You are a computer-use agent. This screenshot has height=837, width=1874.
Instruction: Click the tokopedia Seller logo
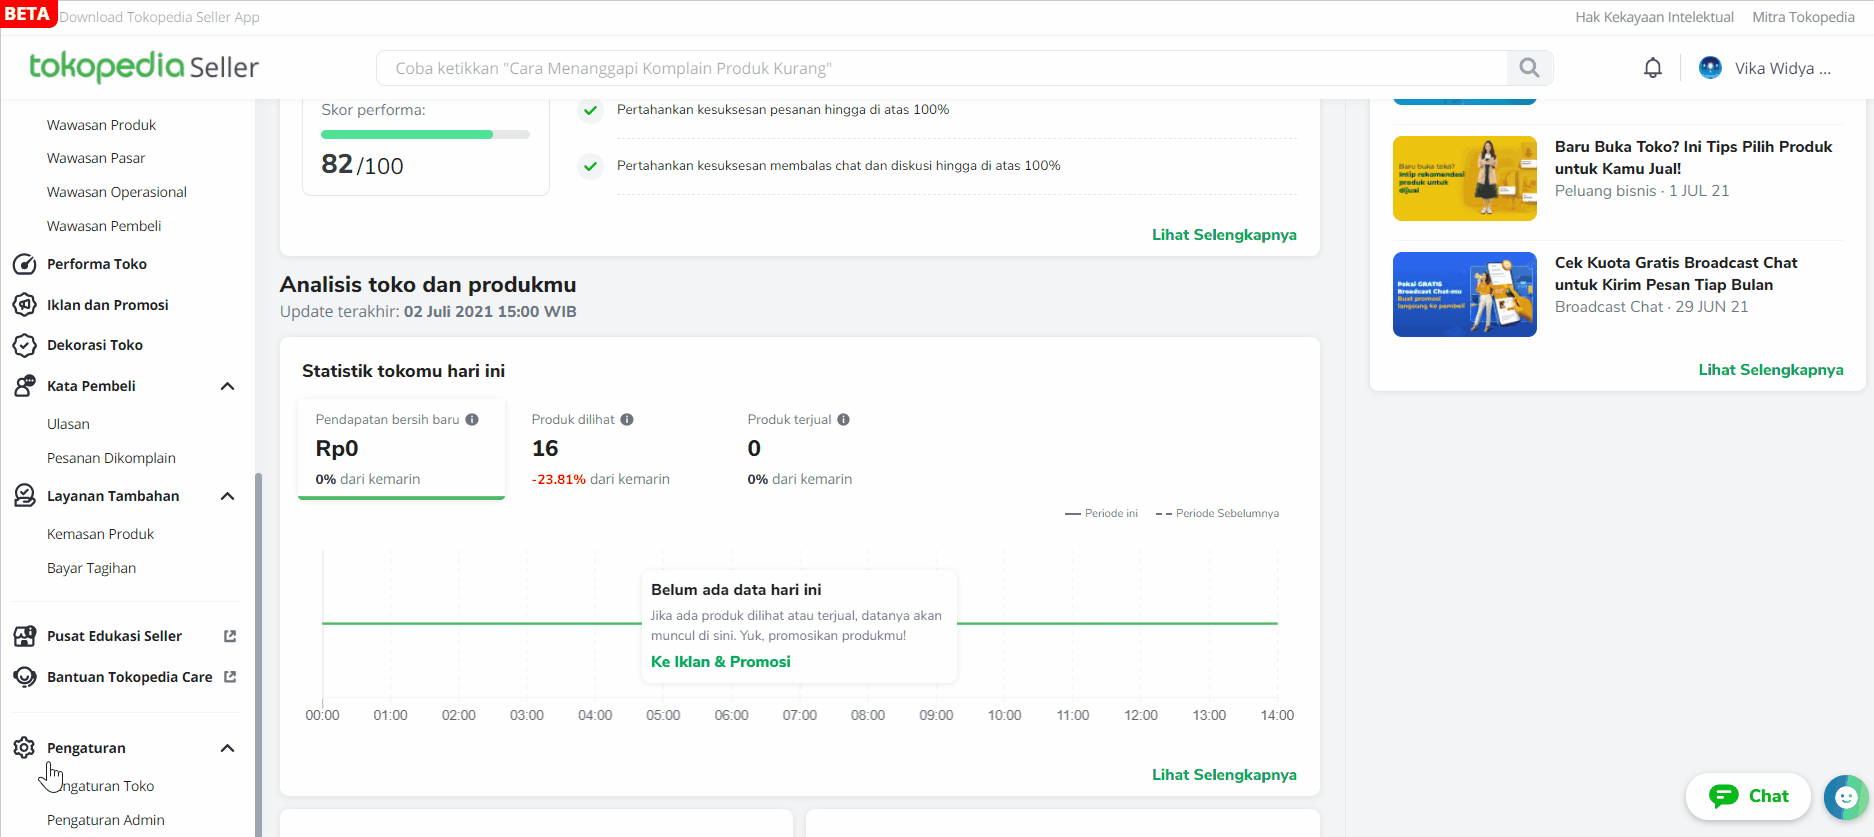(144, 67)
